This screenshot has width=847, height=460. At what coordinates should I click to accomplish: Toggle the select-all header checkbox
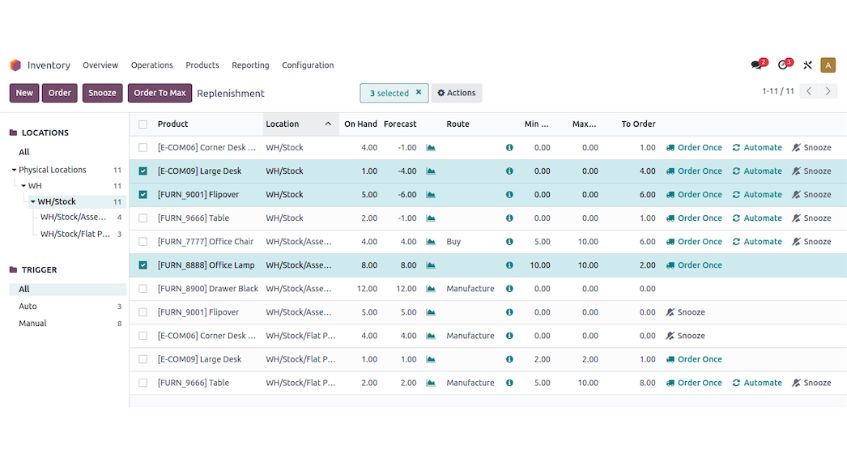click(143, 124)
